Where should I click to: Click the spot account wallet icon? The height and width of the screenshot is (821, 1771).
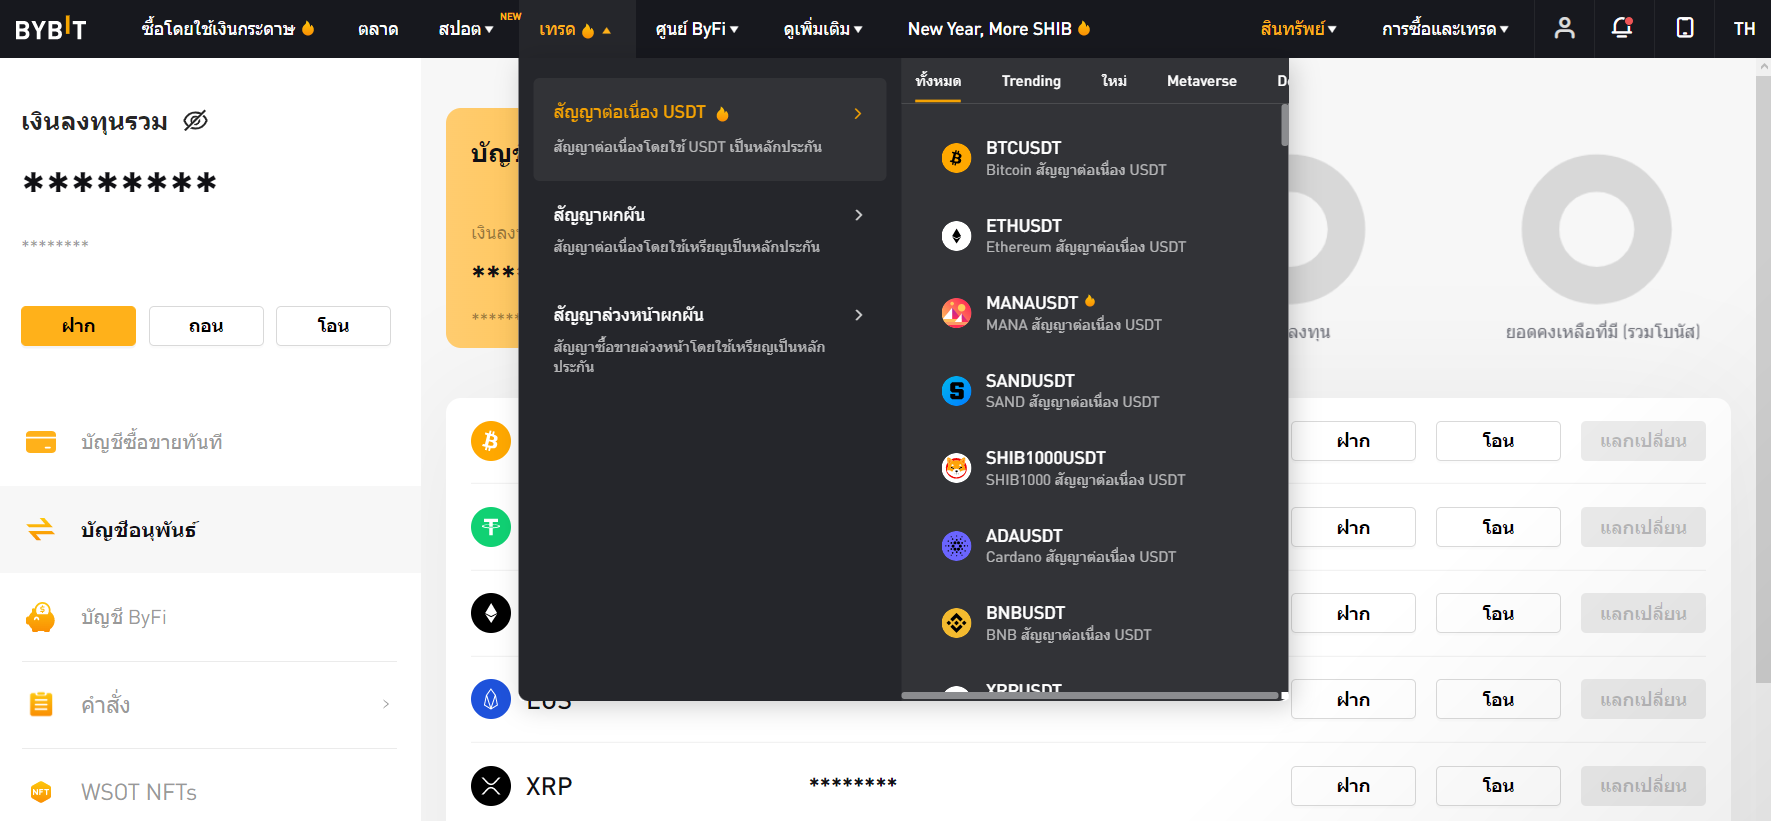point(41,442)
